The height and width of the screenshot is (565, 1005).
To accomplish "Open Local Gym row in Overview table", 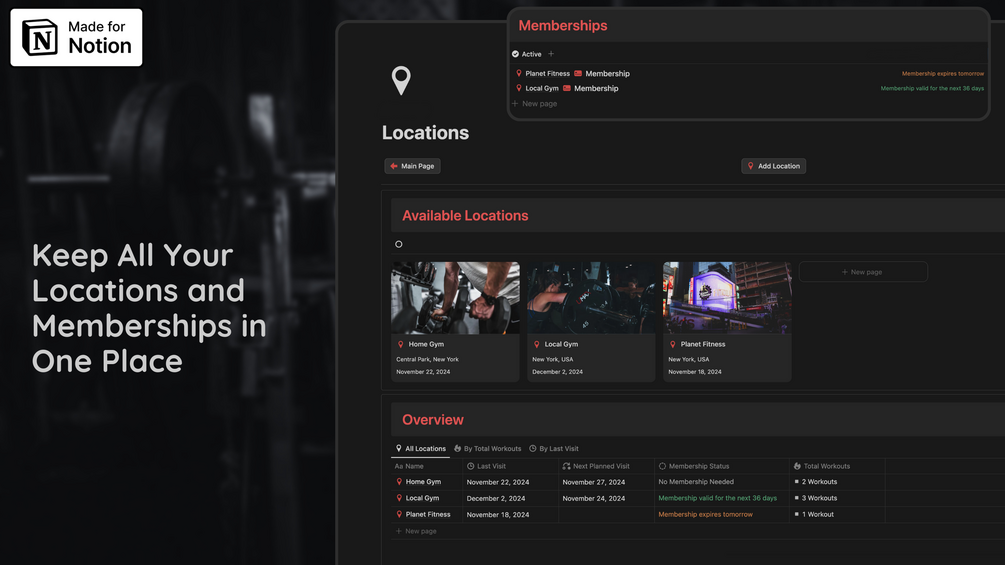I will [422, 498].
